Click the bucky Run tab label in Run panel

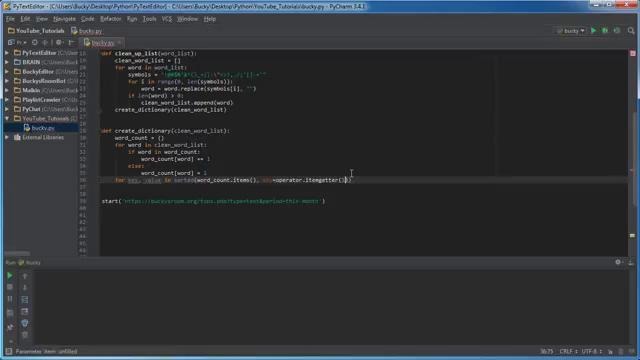point(29,262)
